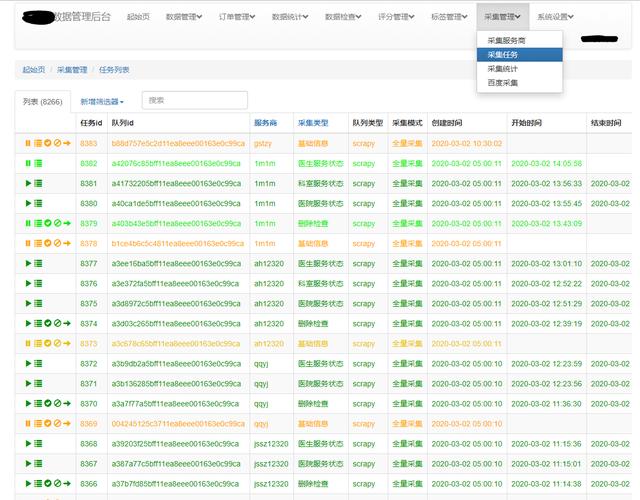640x500 pixels.
Task: Expand the 系统设置 menu
Action: [556, 17]
